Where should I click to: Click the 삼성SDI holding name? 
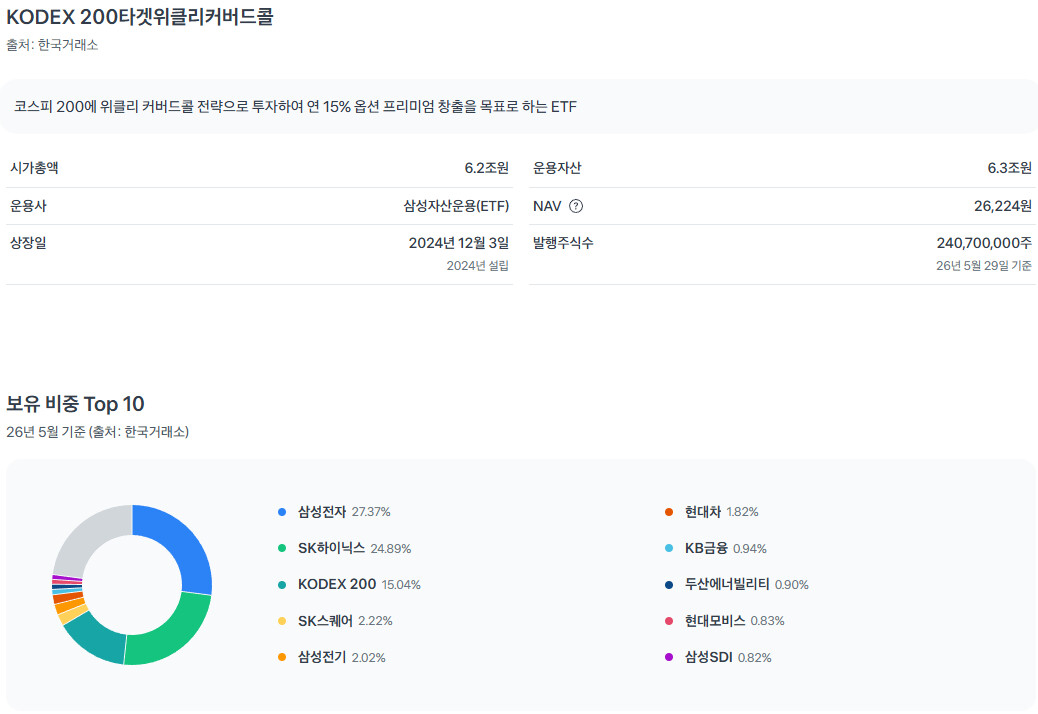click(x=708, y=658)
